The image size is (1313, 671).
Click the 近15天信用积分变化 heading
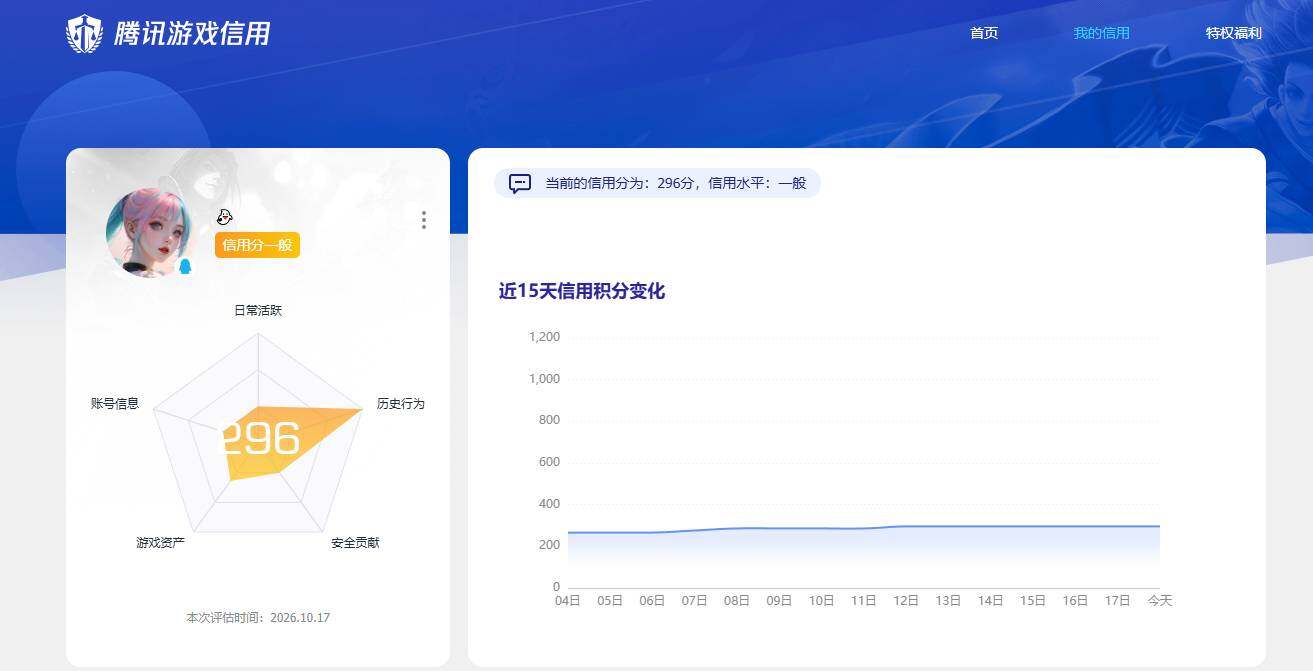(x=582, y=291)
